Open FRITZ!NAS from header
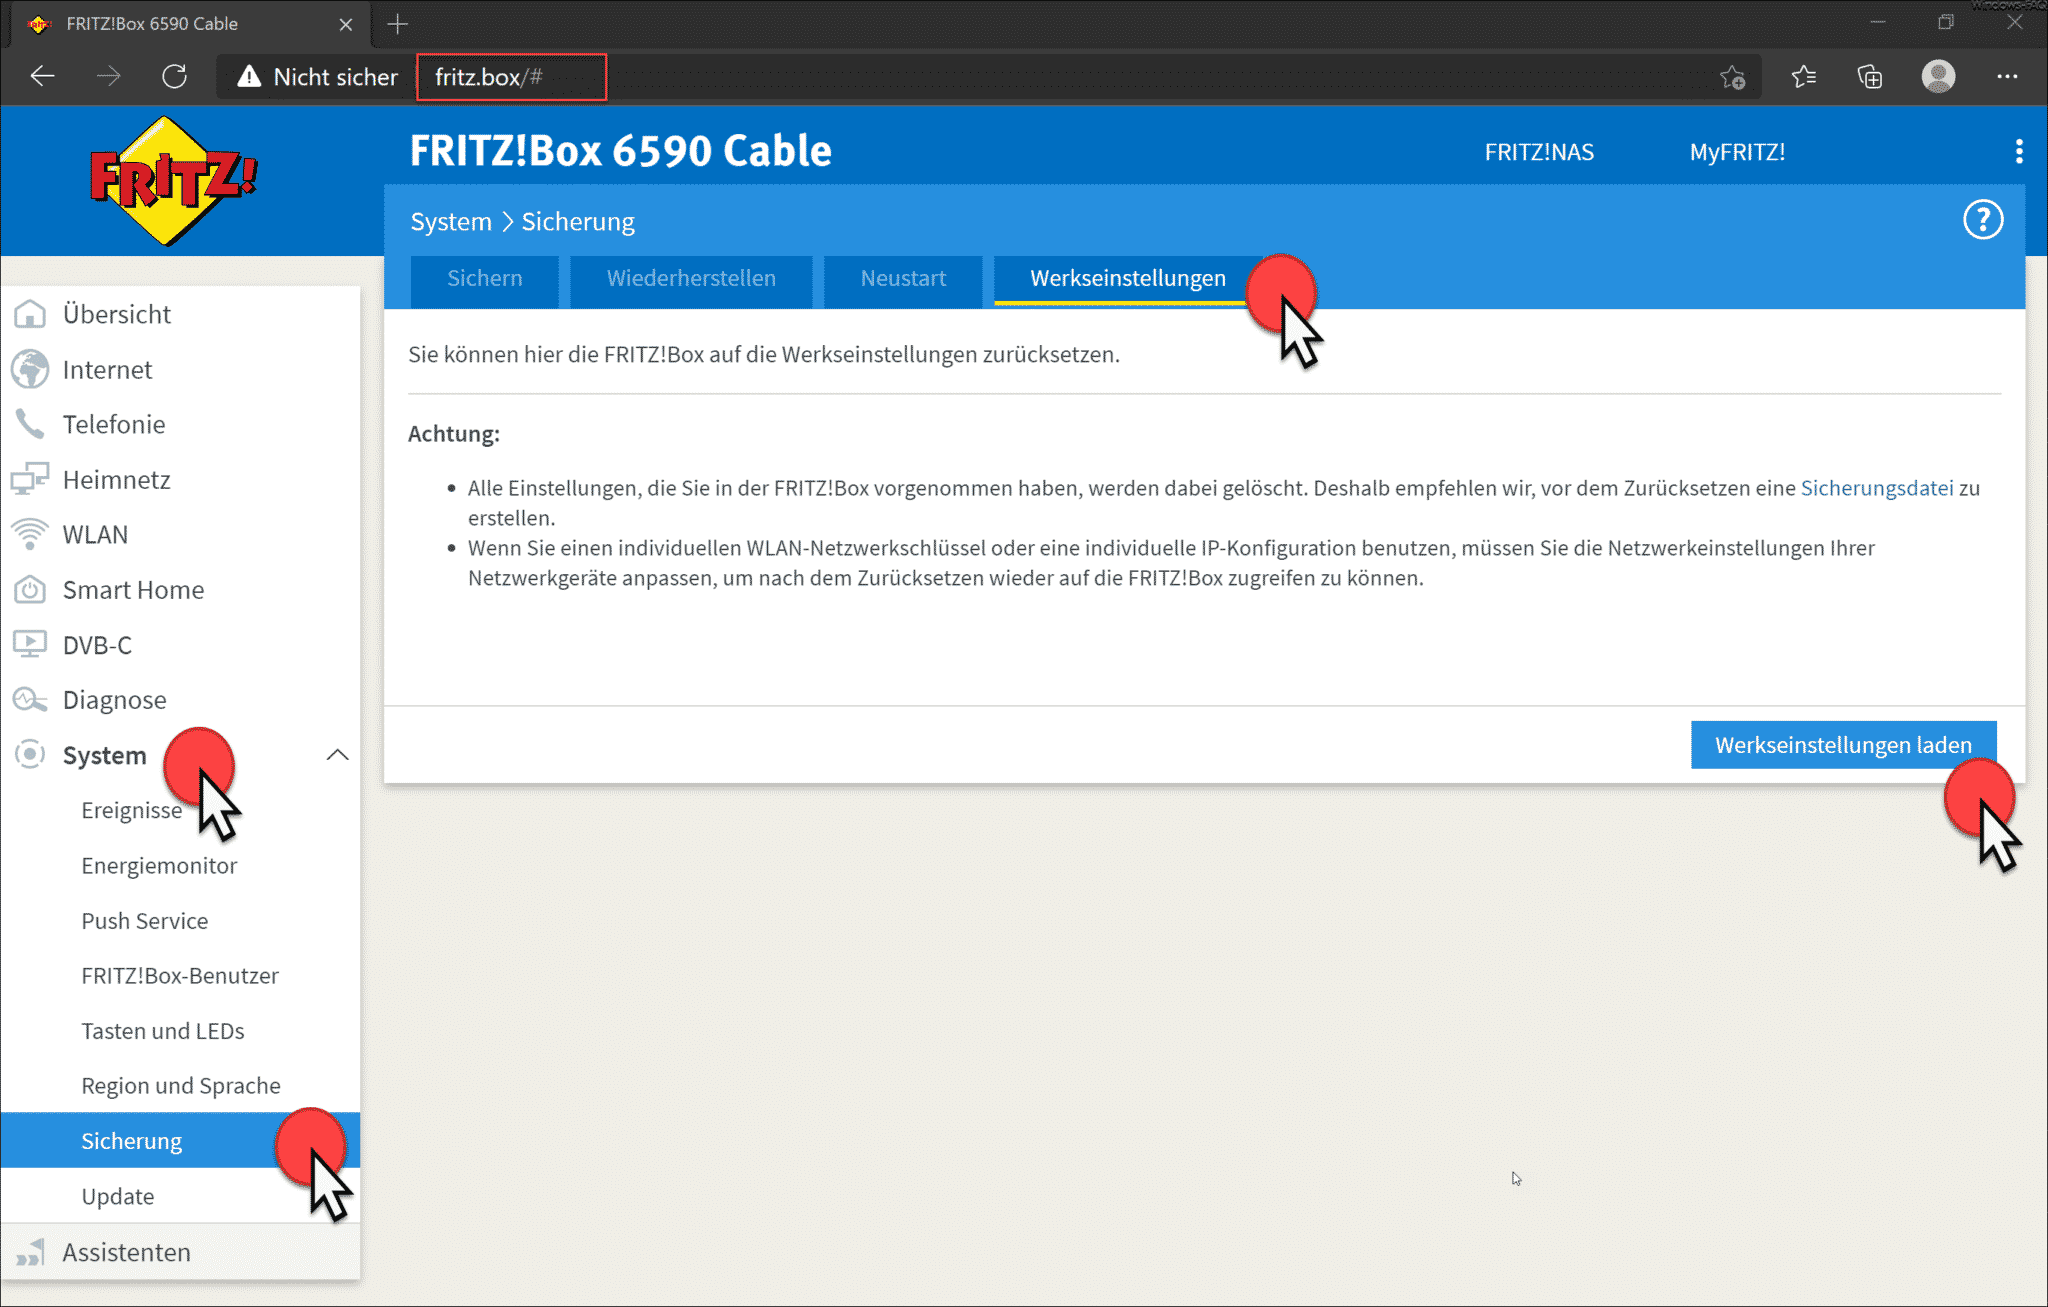Image resolution: width=2048 pixels, height=1307 pixels. (1539, 152)
